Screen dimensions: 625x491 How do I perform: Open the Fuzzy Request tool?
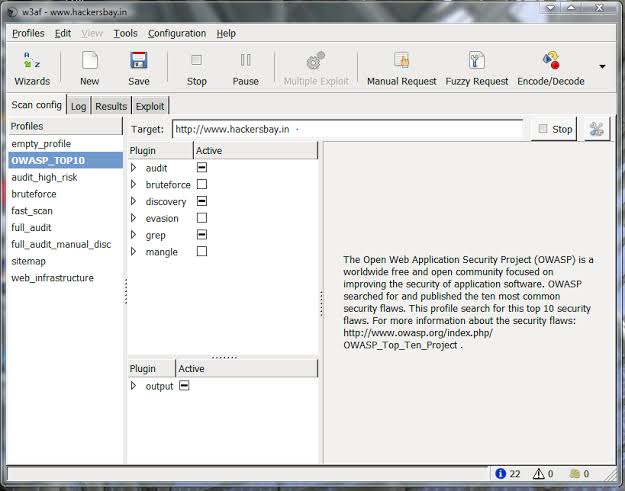tap(476, 68)
